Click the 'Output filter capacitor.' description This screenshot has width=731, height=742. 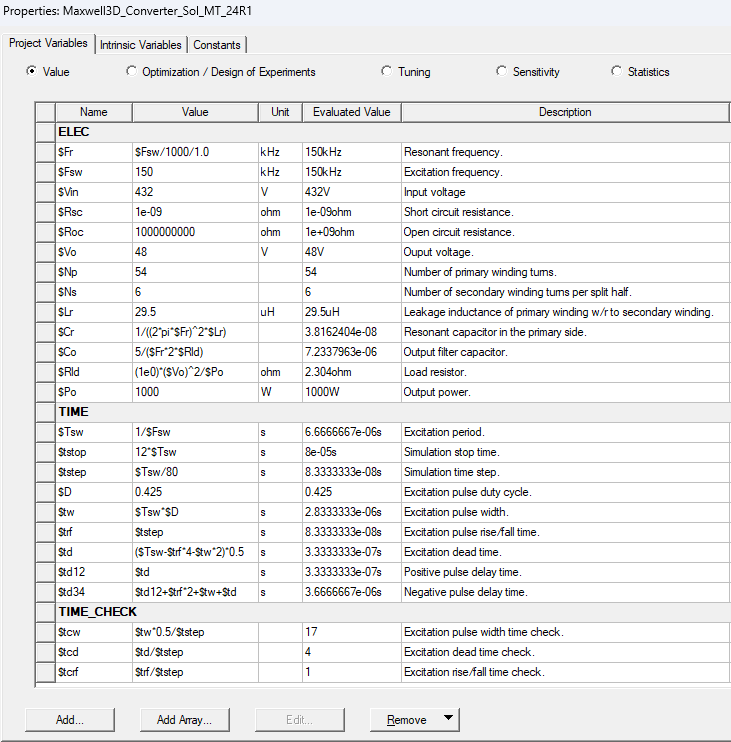(x=455, y=352)
